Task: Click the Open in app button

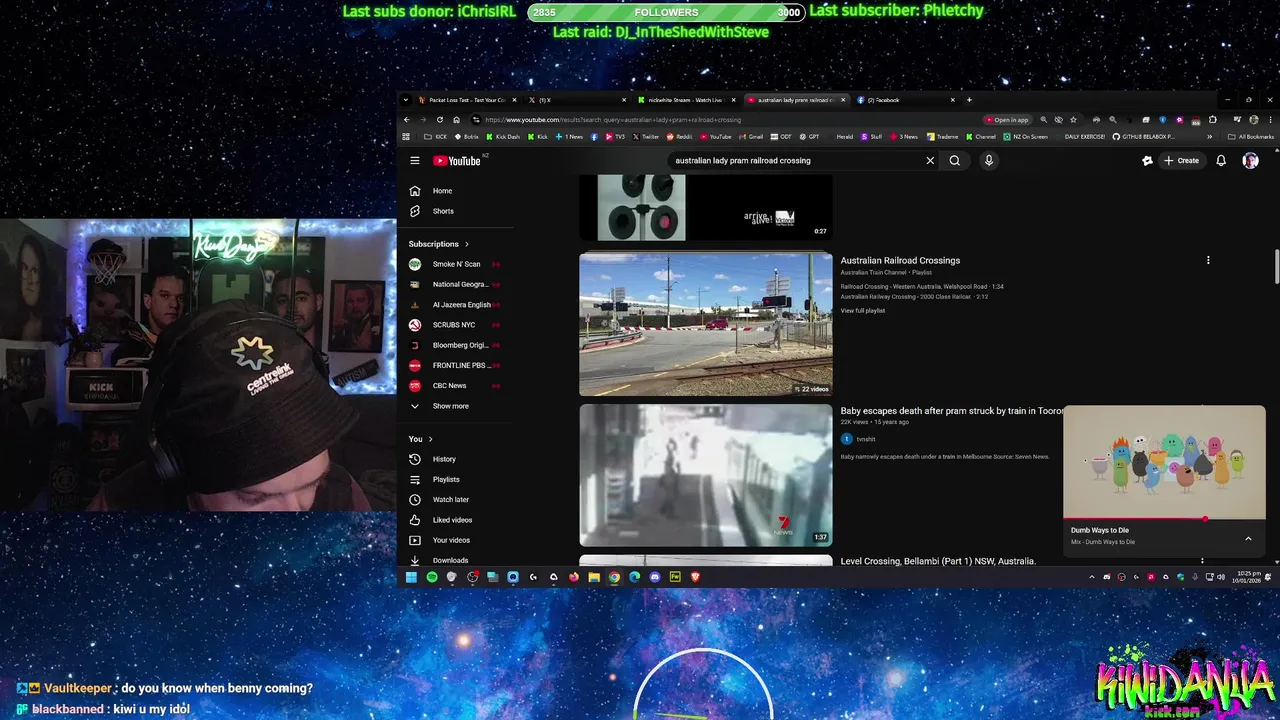Action: coord(1008,119)
